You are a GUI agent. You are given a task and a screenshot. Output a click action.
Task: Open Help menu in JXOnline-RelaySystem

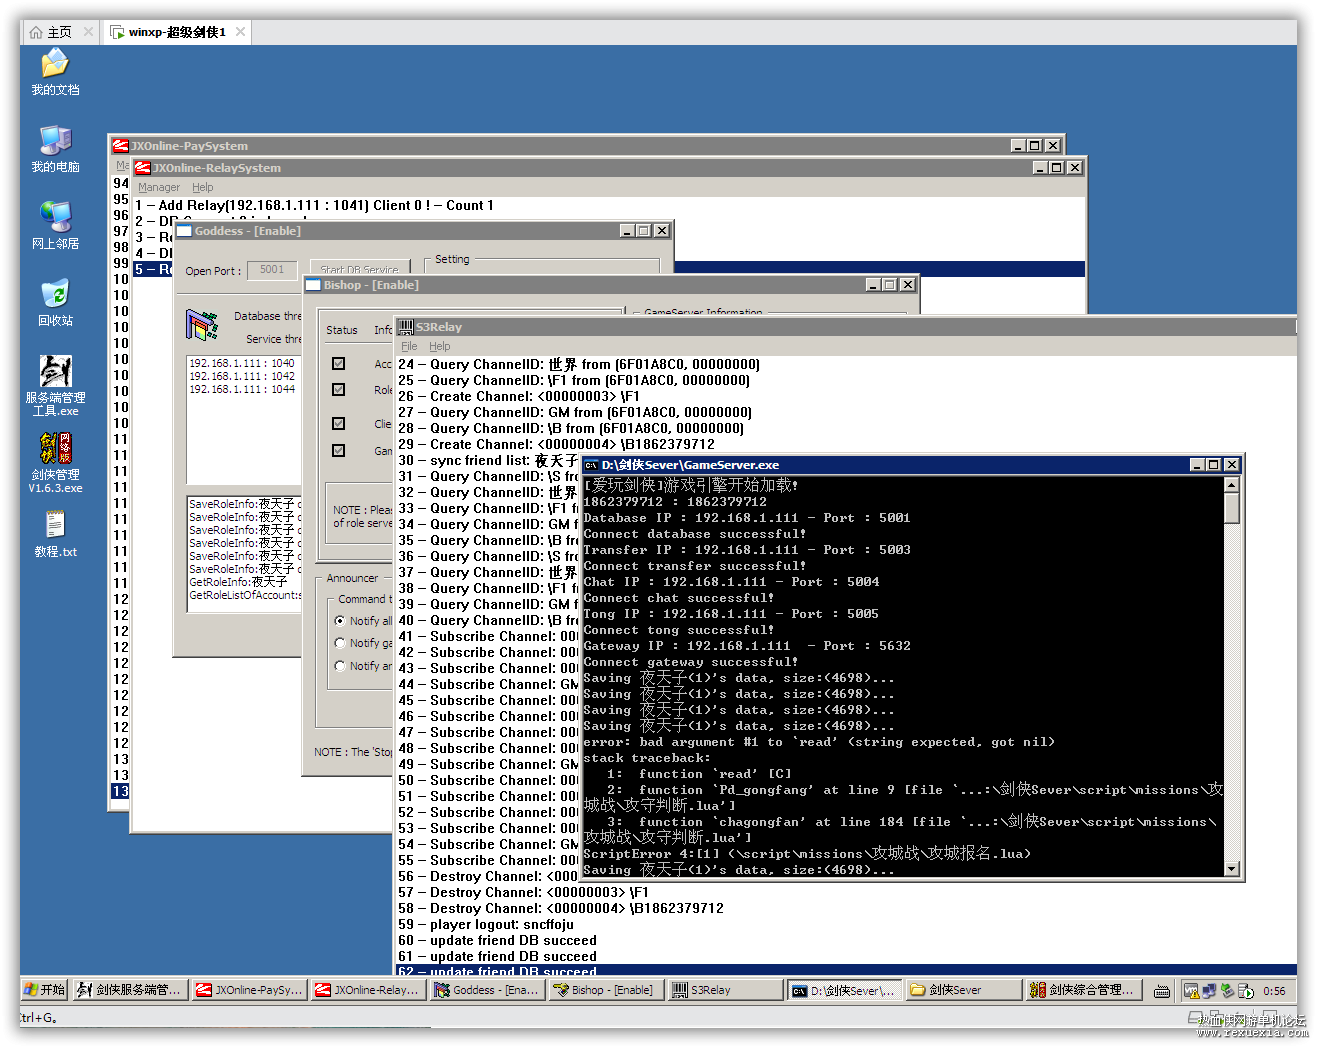point(203,187)
